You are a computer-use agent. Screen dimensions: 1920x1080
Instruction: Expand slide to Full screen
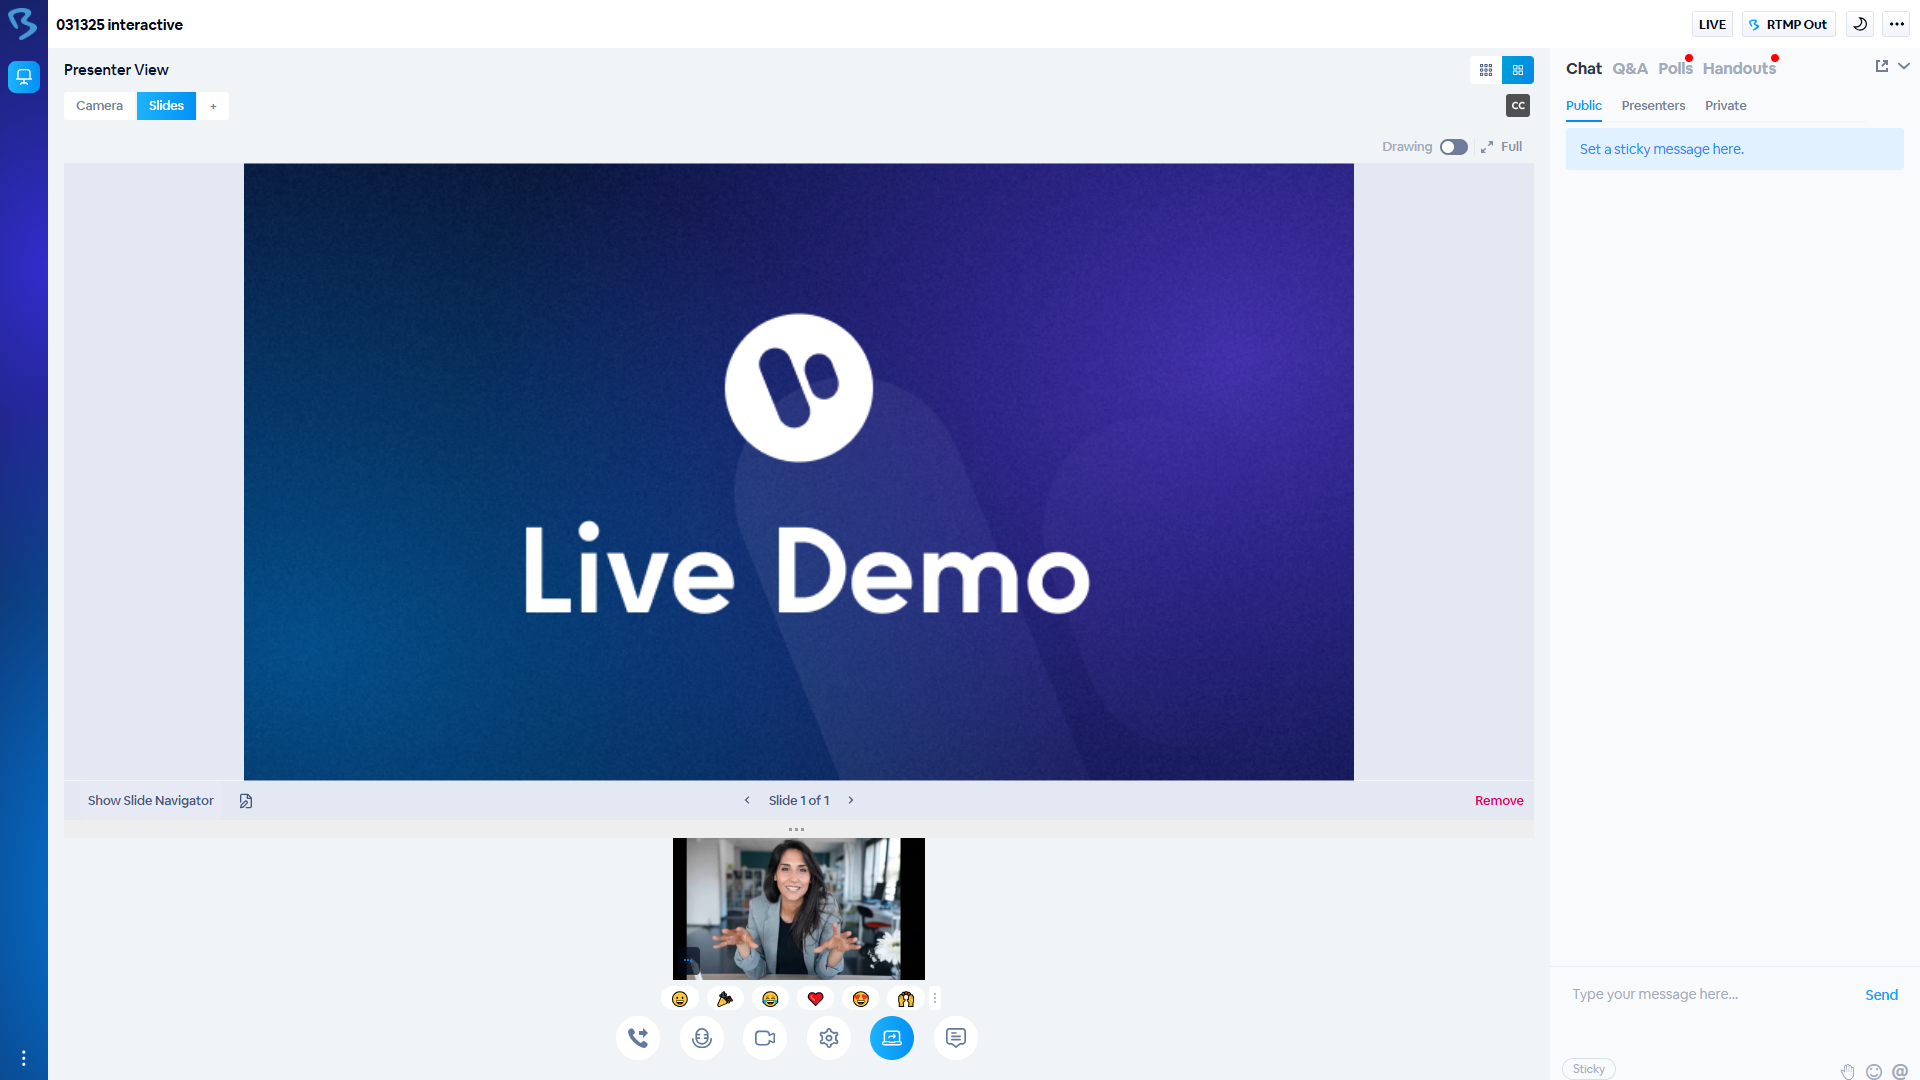[x=1502, y=147]
